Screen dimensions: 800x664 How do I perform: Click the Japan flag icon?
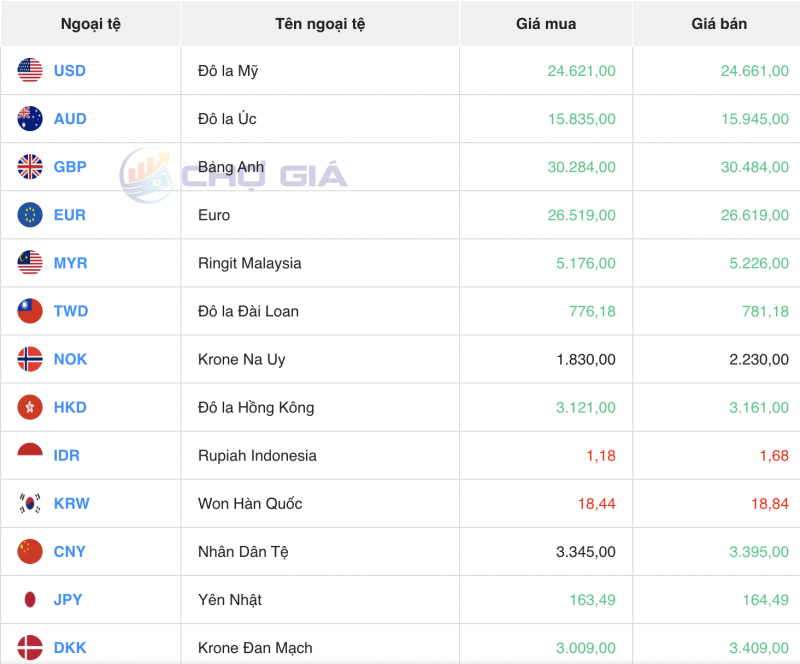[x=30, y=599]
